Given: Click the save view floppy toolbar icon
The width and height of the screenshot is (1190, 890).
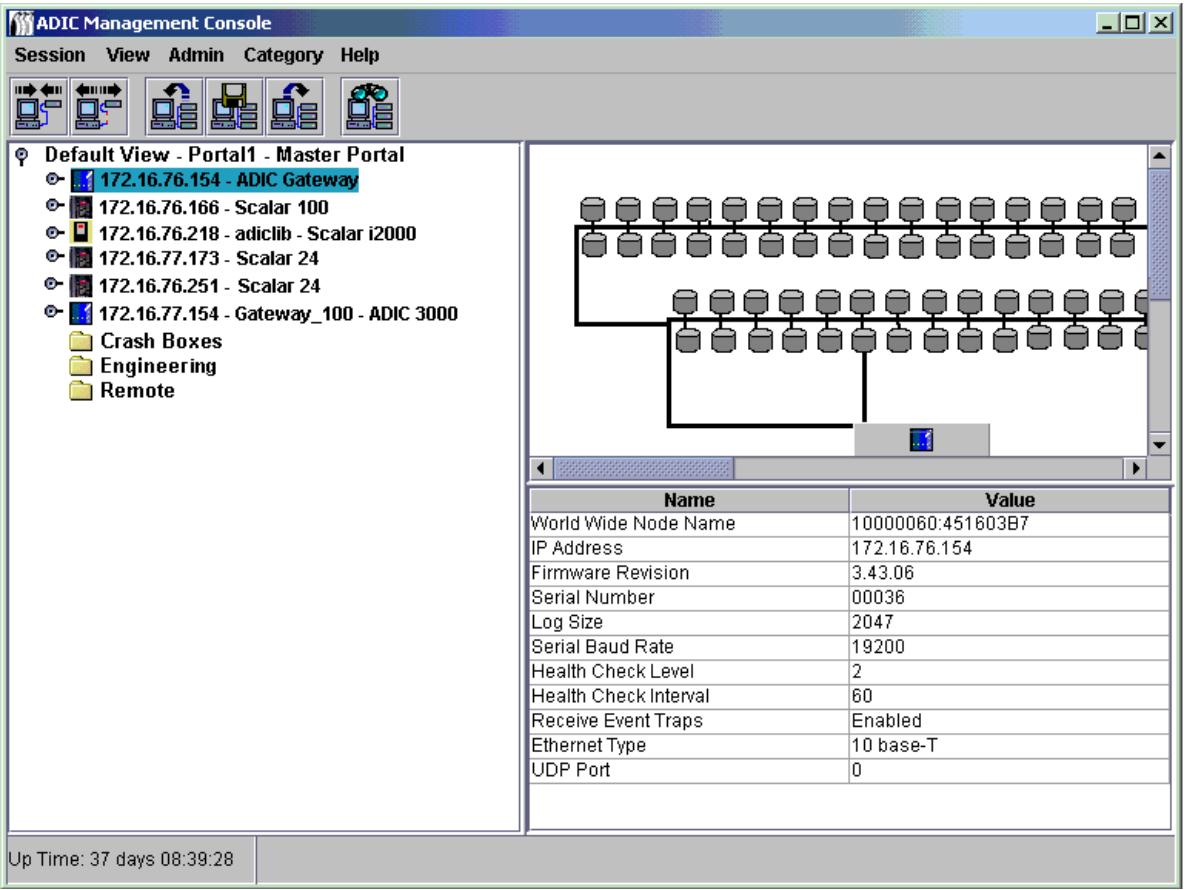Looking at the screenshot, I should pyautogui.click(x=235, y=107).
